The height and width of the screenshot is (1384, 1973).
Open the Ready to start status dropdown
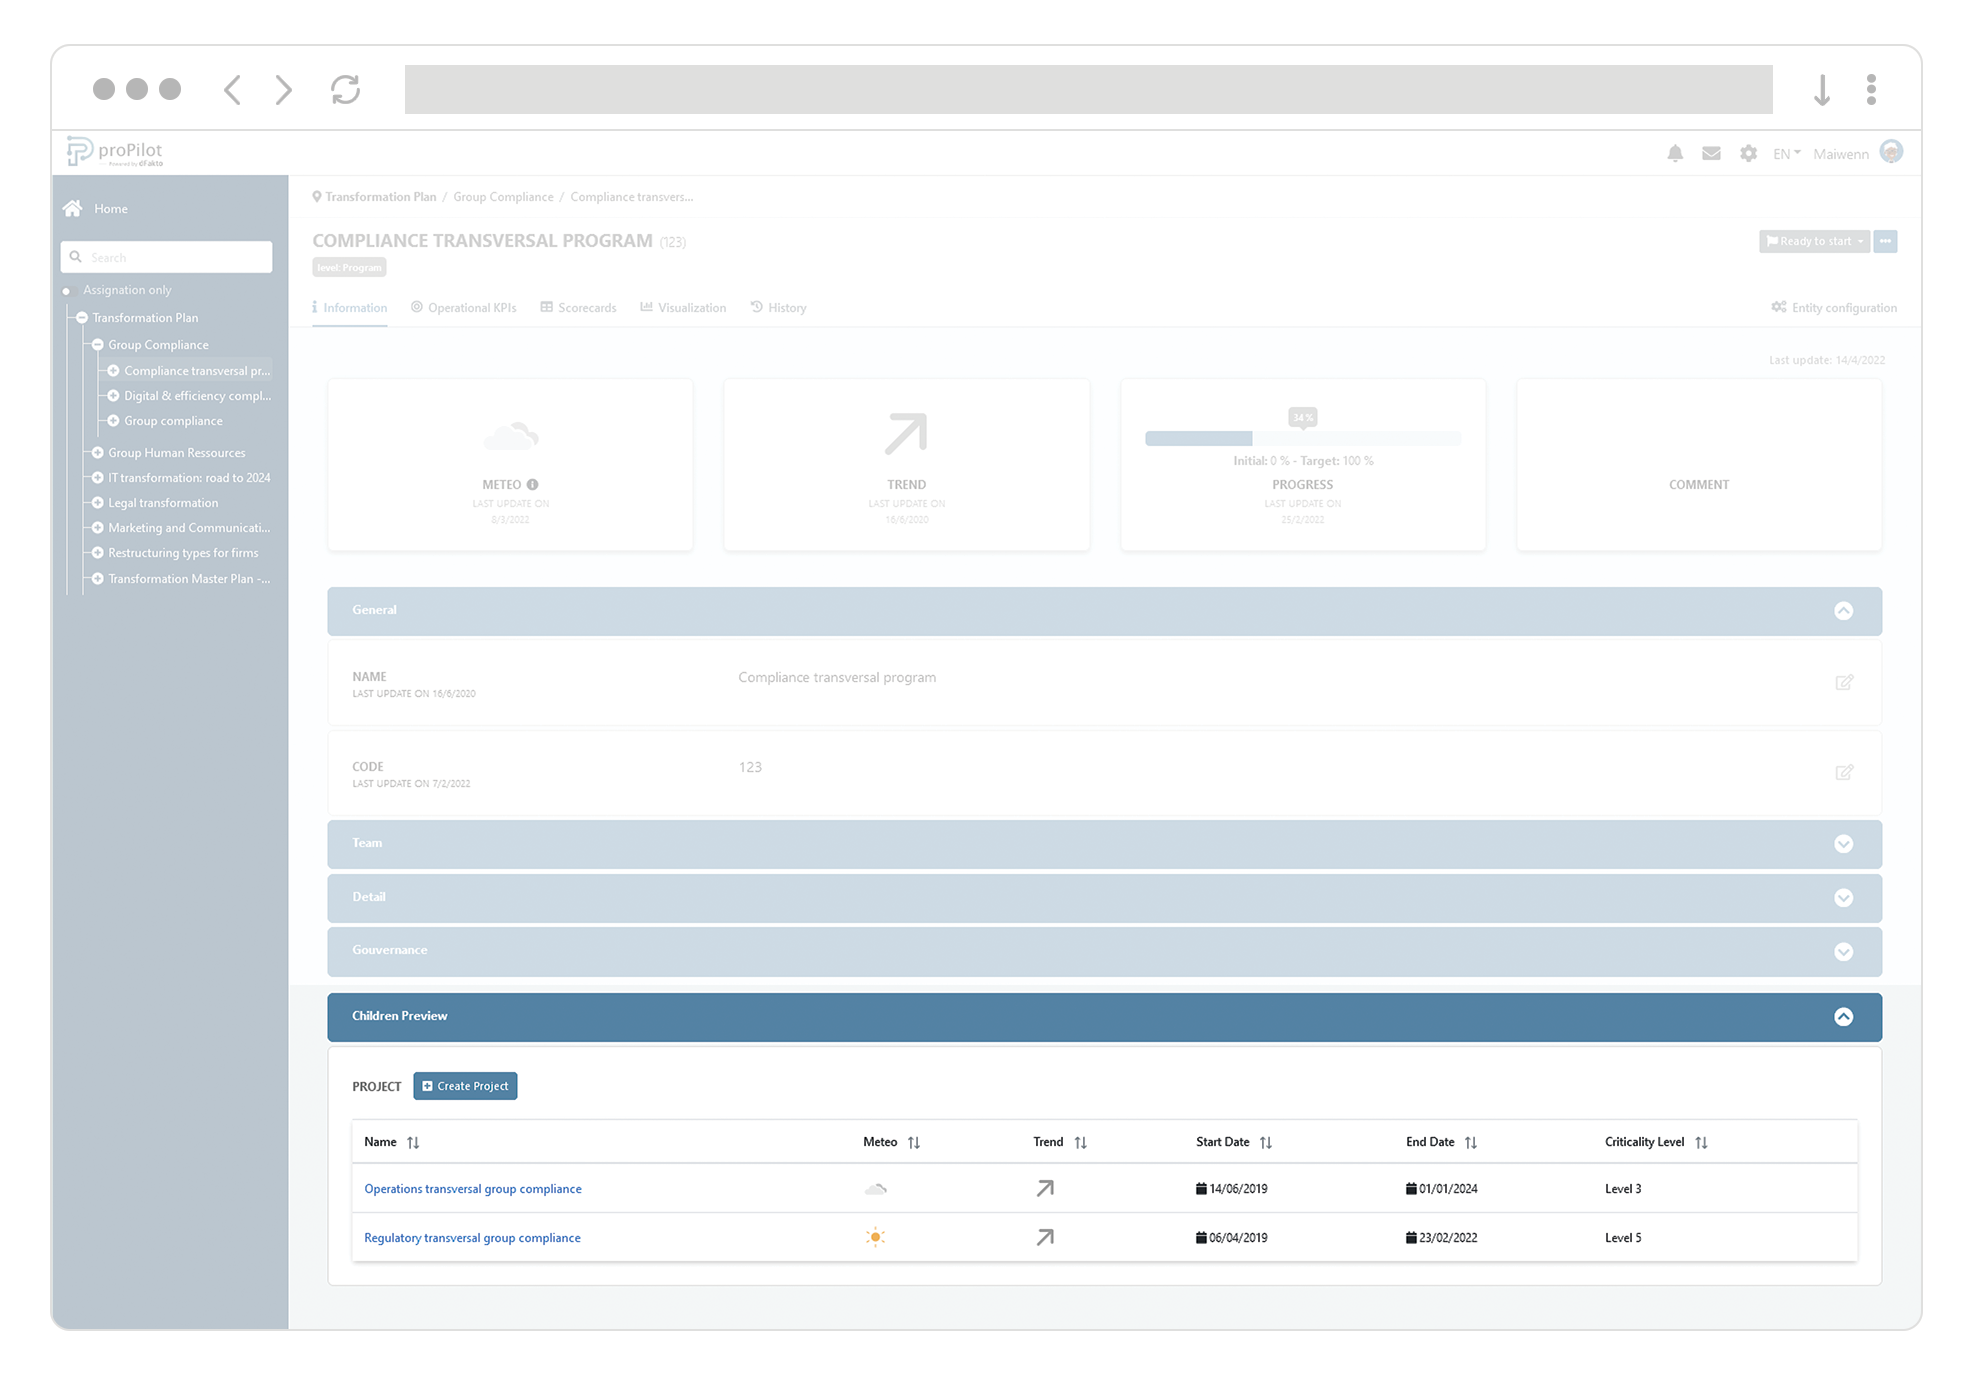(1814, 241)
